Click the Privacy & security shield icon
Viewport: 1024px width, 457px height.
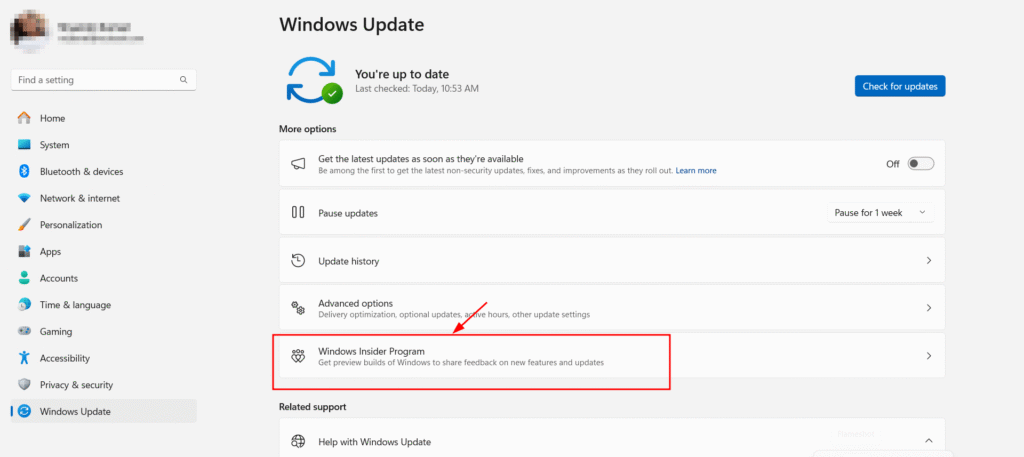(x=24, y=385)
